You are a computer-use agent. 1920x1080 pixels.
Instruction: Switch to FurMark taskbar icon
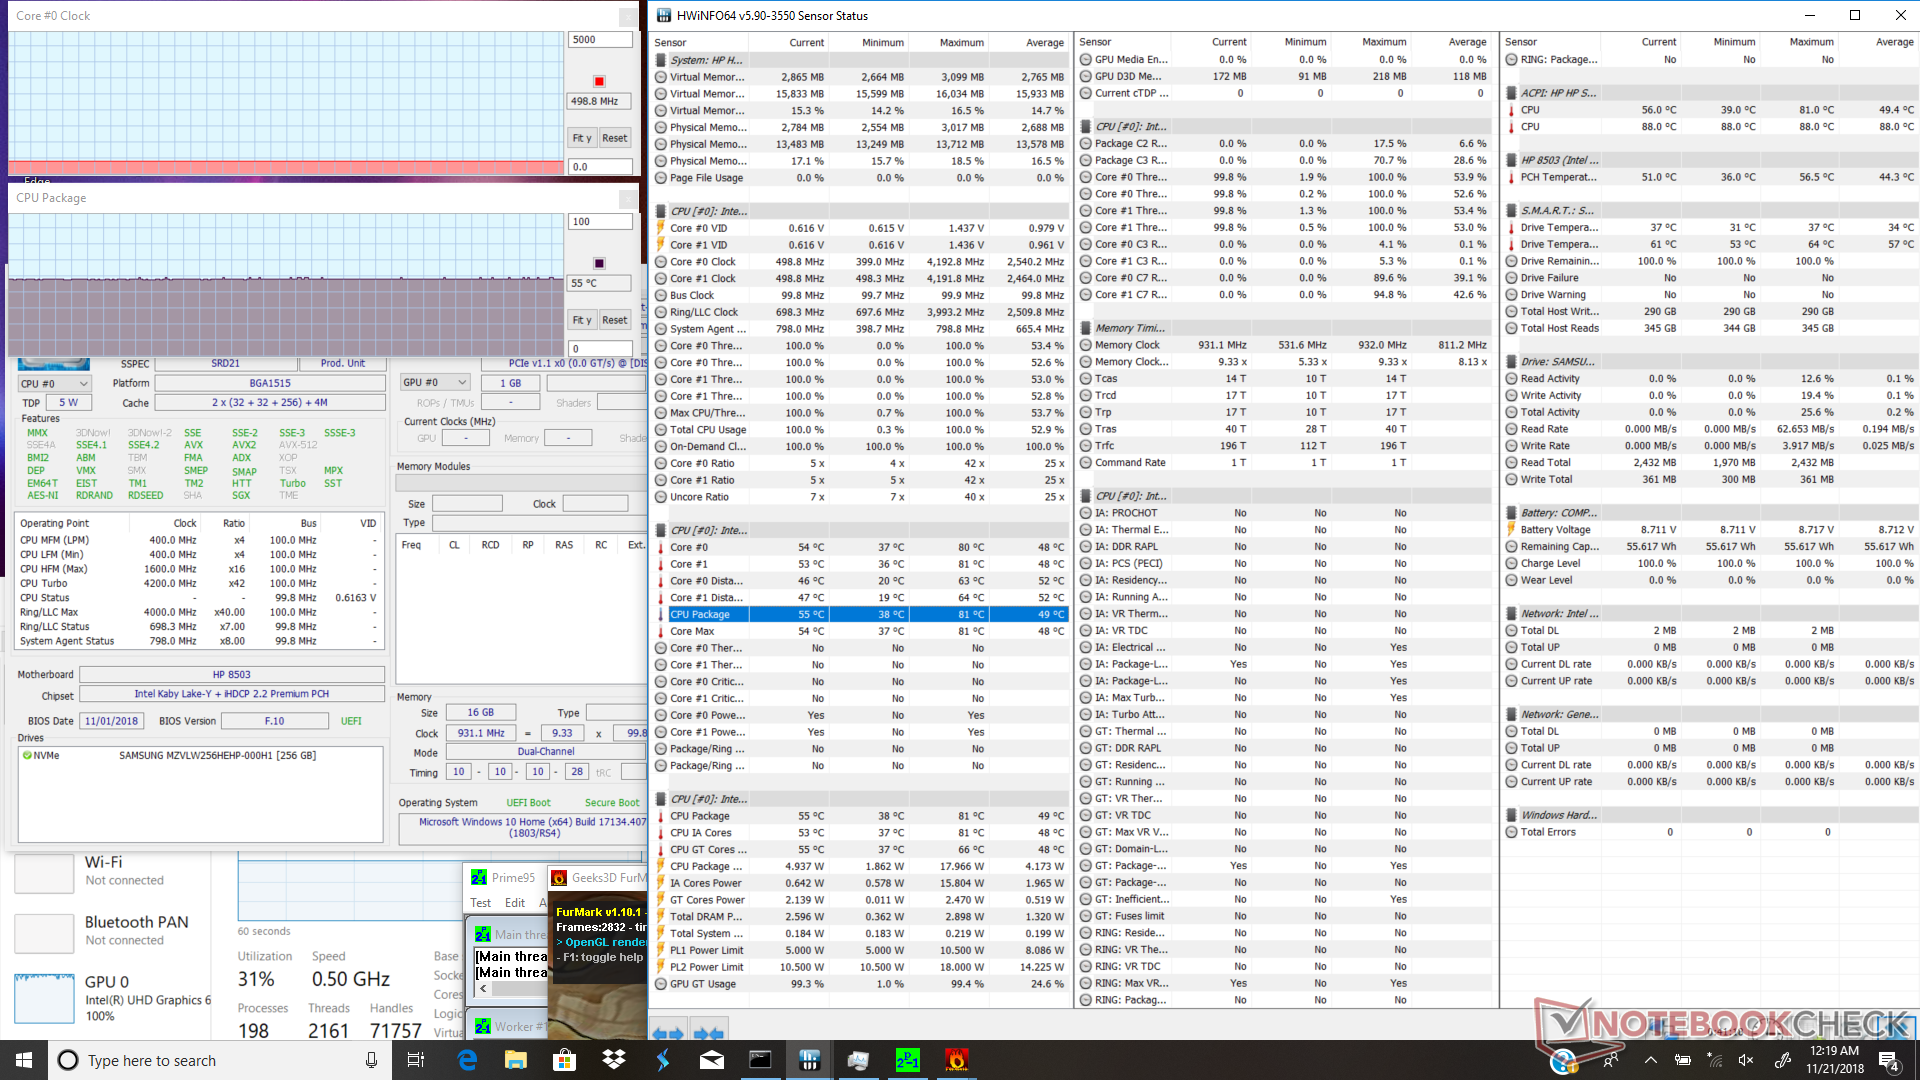coord(956,1060)
